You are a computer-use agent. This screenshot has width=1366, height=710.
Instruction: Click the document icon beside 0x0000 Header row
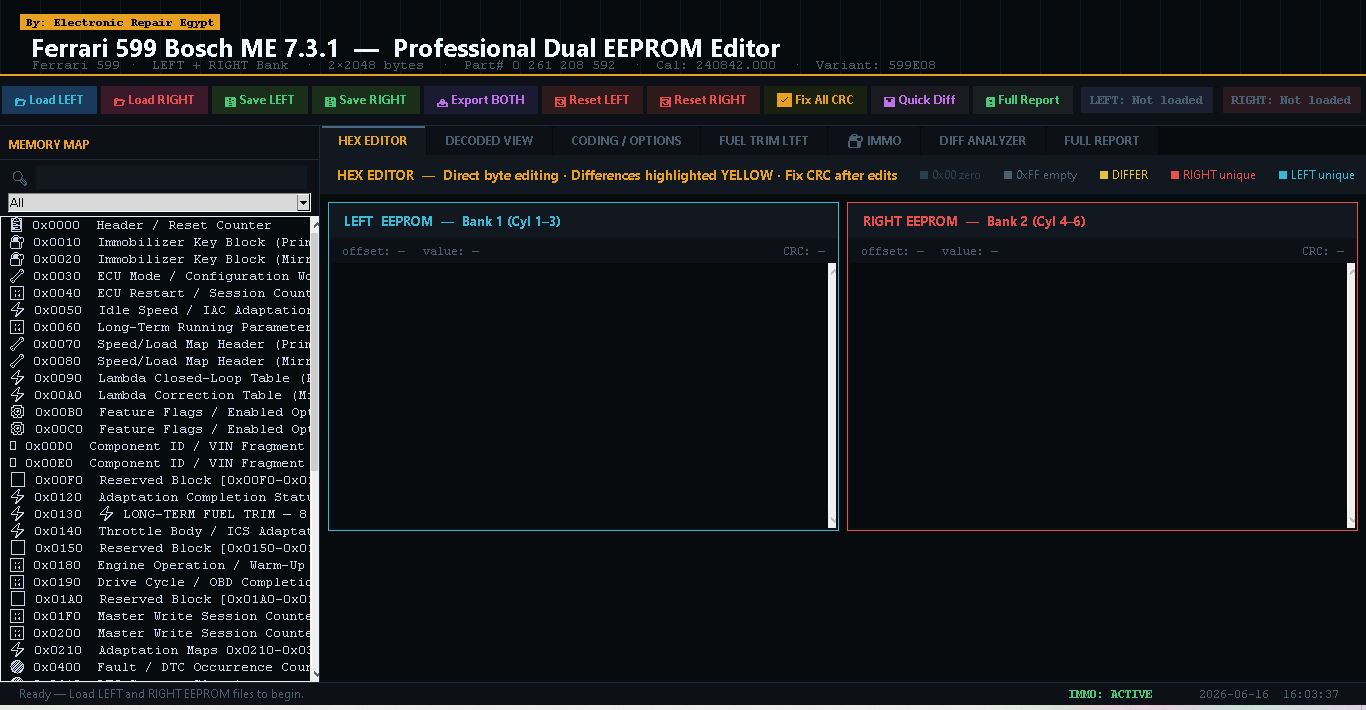[x=17, y=225]
